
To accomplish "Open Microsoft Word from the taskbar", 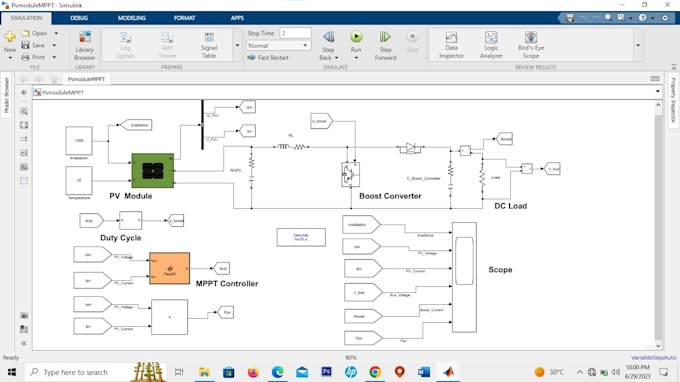I will click(424, 372).
